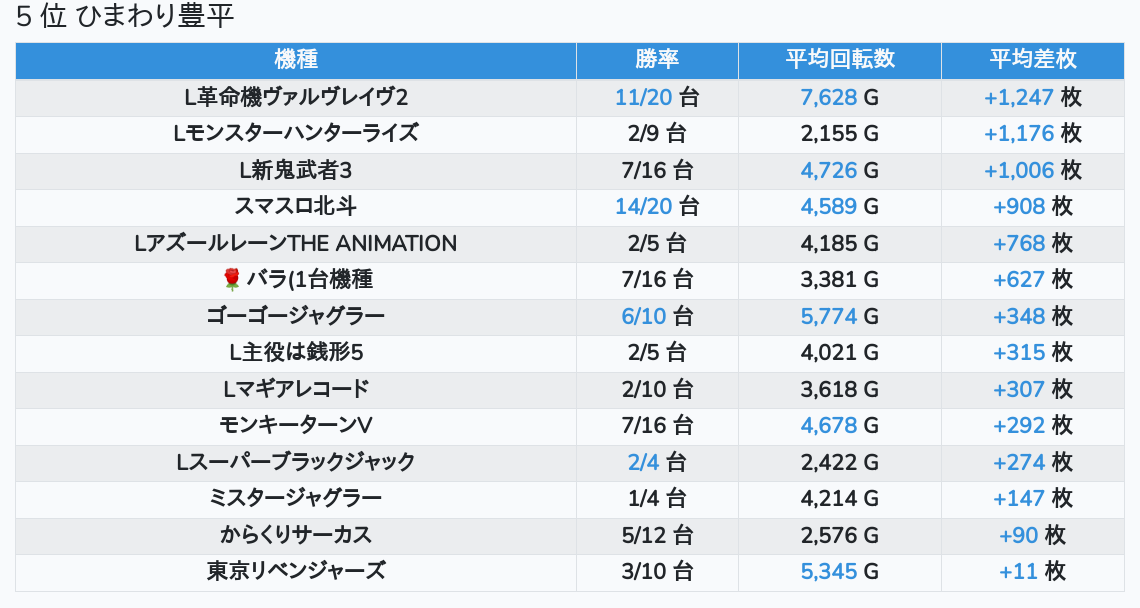Viewport: 1140px width, 608px height.
Task: Click the 平均回転数 column header
Action: click(x=839, y=60)
